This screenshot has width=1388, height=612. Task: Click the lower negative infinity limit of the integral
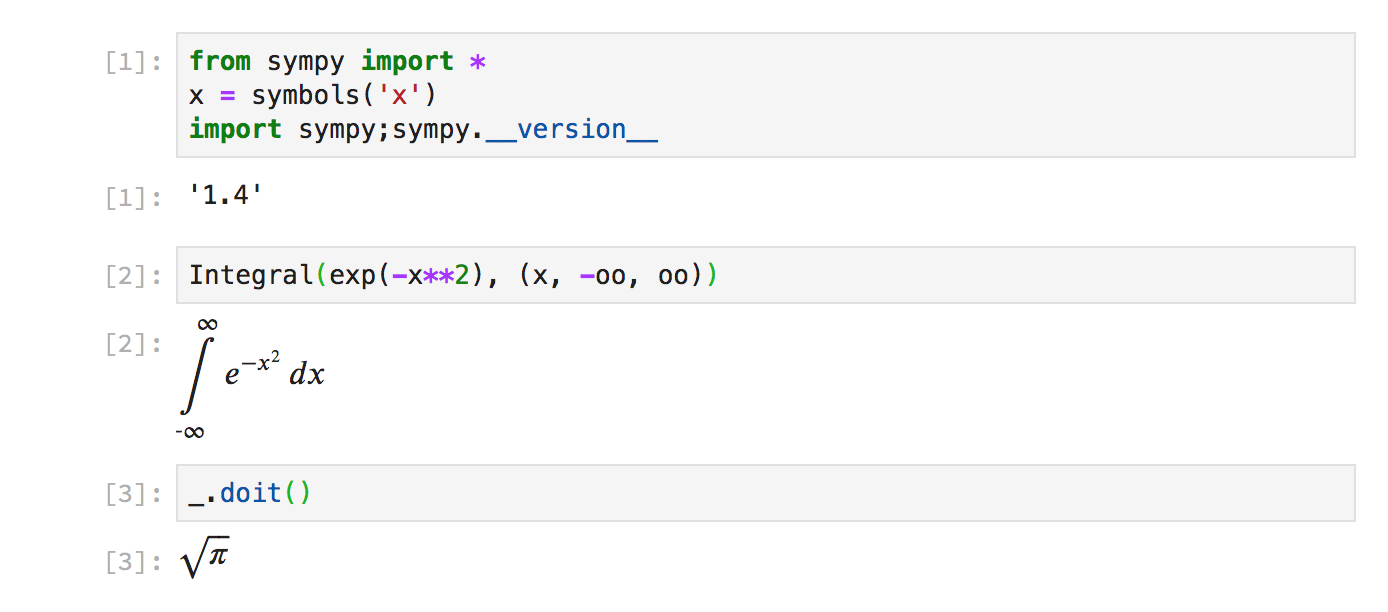pos(189,432)
